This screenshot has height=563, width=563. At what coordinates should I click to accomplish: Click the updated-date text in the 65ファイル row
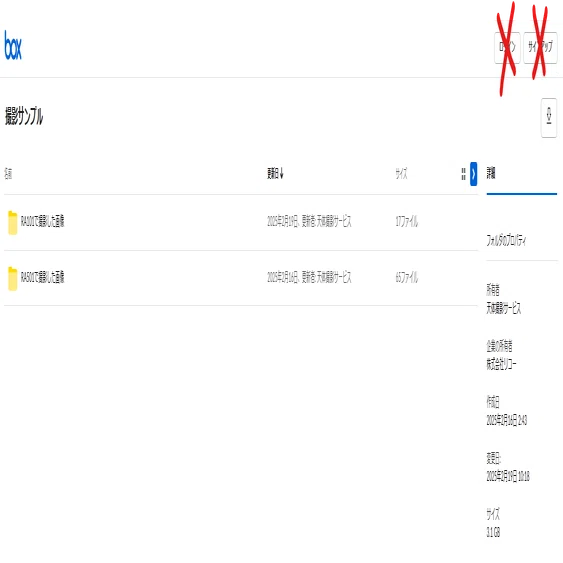pos(309,277)
